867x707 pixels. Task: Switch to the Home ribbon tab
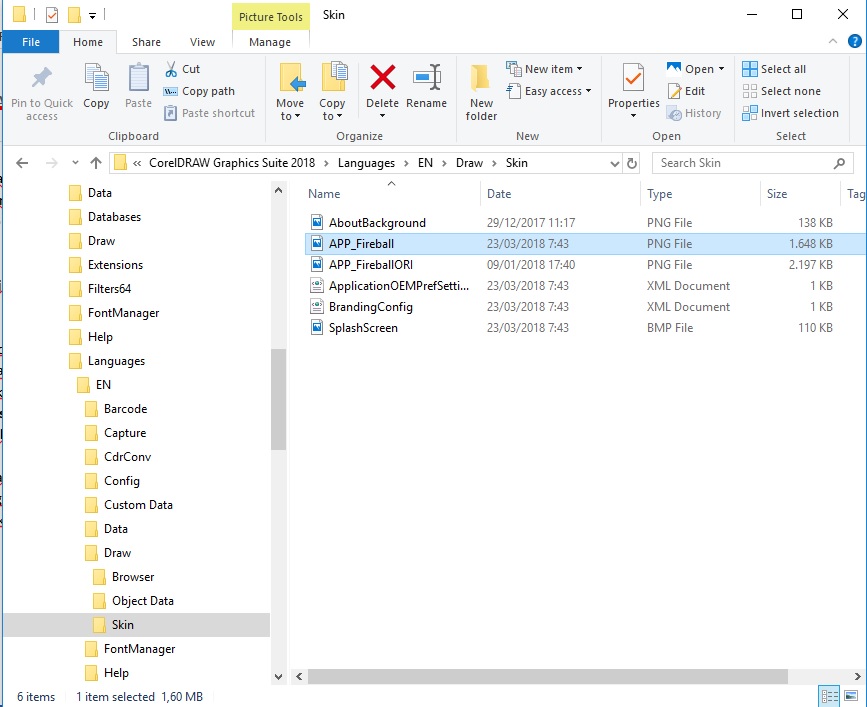click(x=88, y=42)
